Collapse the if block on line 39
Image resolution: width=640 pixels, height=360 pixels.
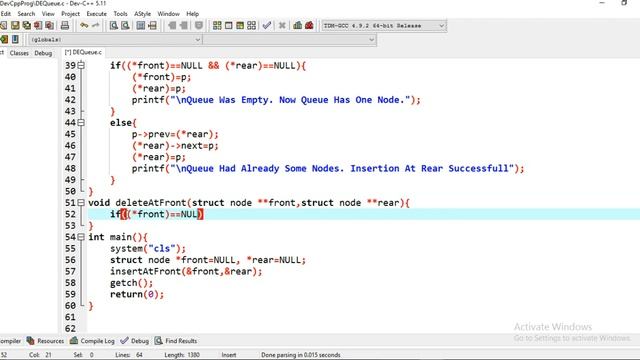(x=81, y=65)
